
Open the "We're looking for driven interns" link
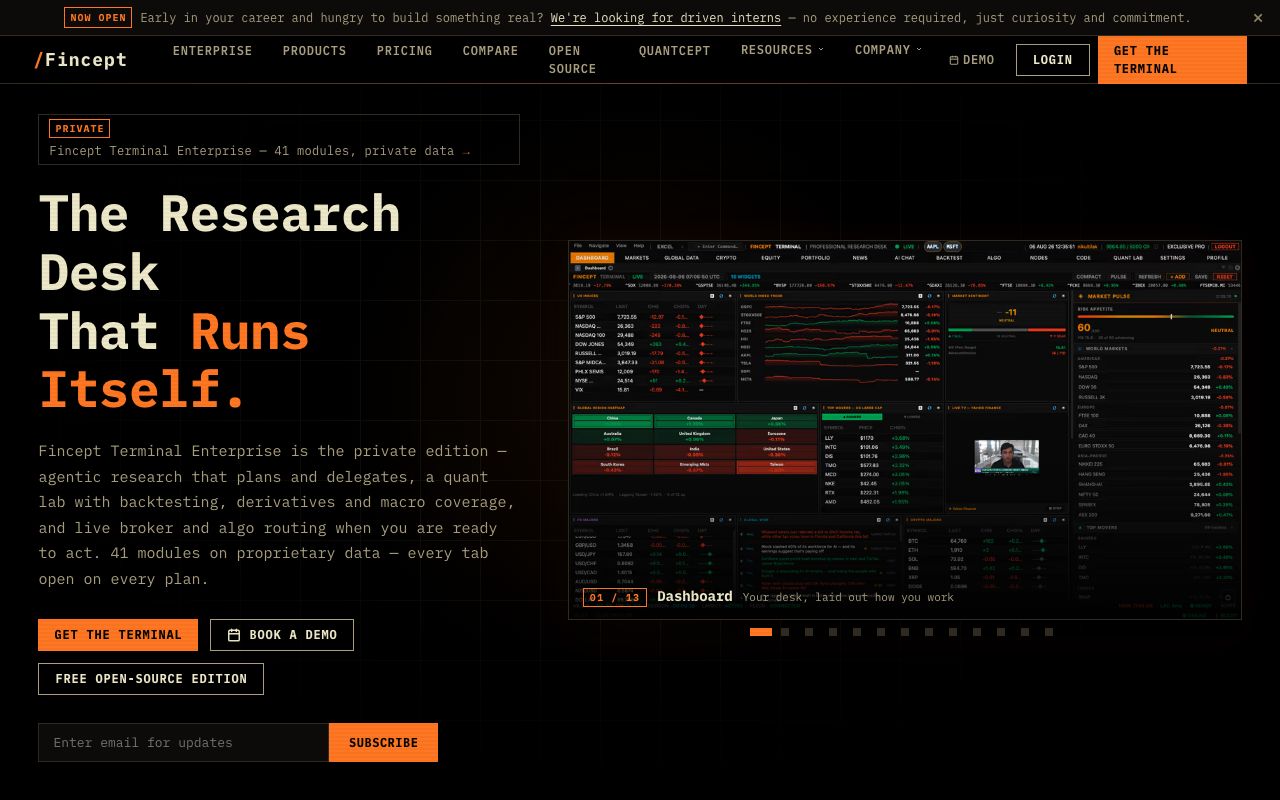pos(665,18)
